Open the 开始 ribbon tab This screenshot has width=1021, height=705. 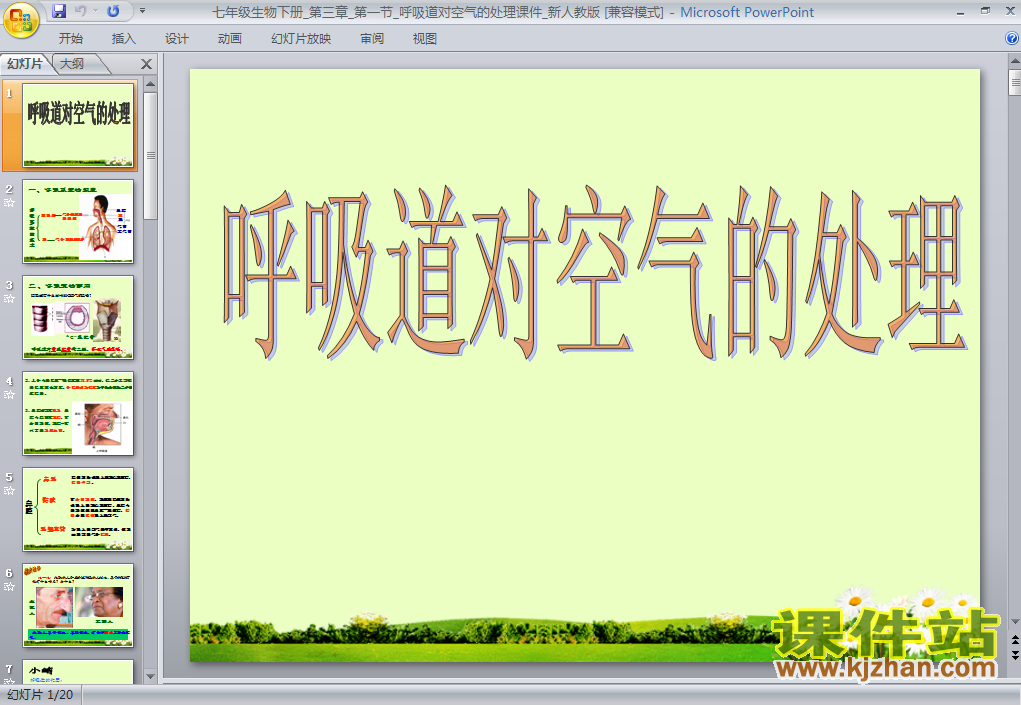click(x=70, y=39)
